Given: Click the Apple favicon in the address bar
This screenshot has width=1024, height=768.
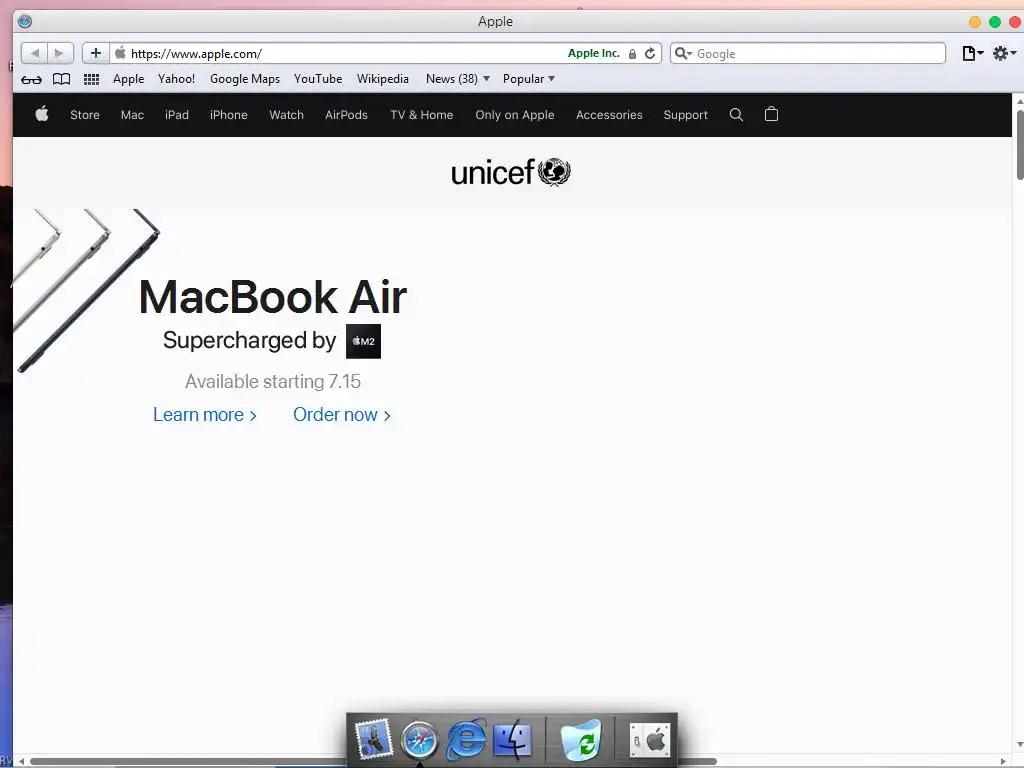Looking at the screenshot, I should click(x=120, y=53).
